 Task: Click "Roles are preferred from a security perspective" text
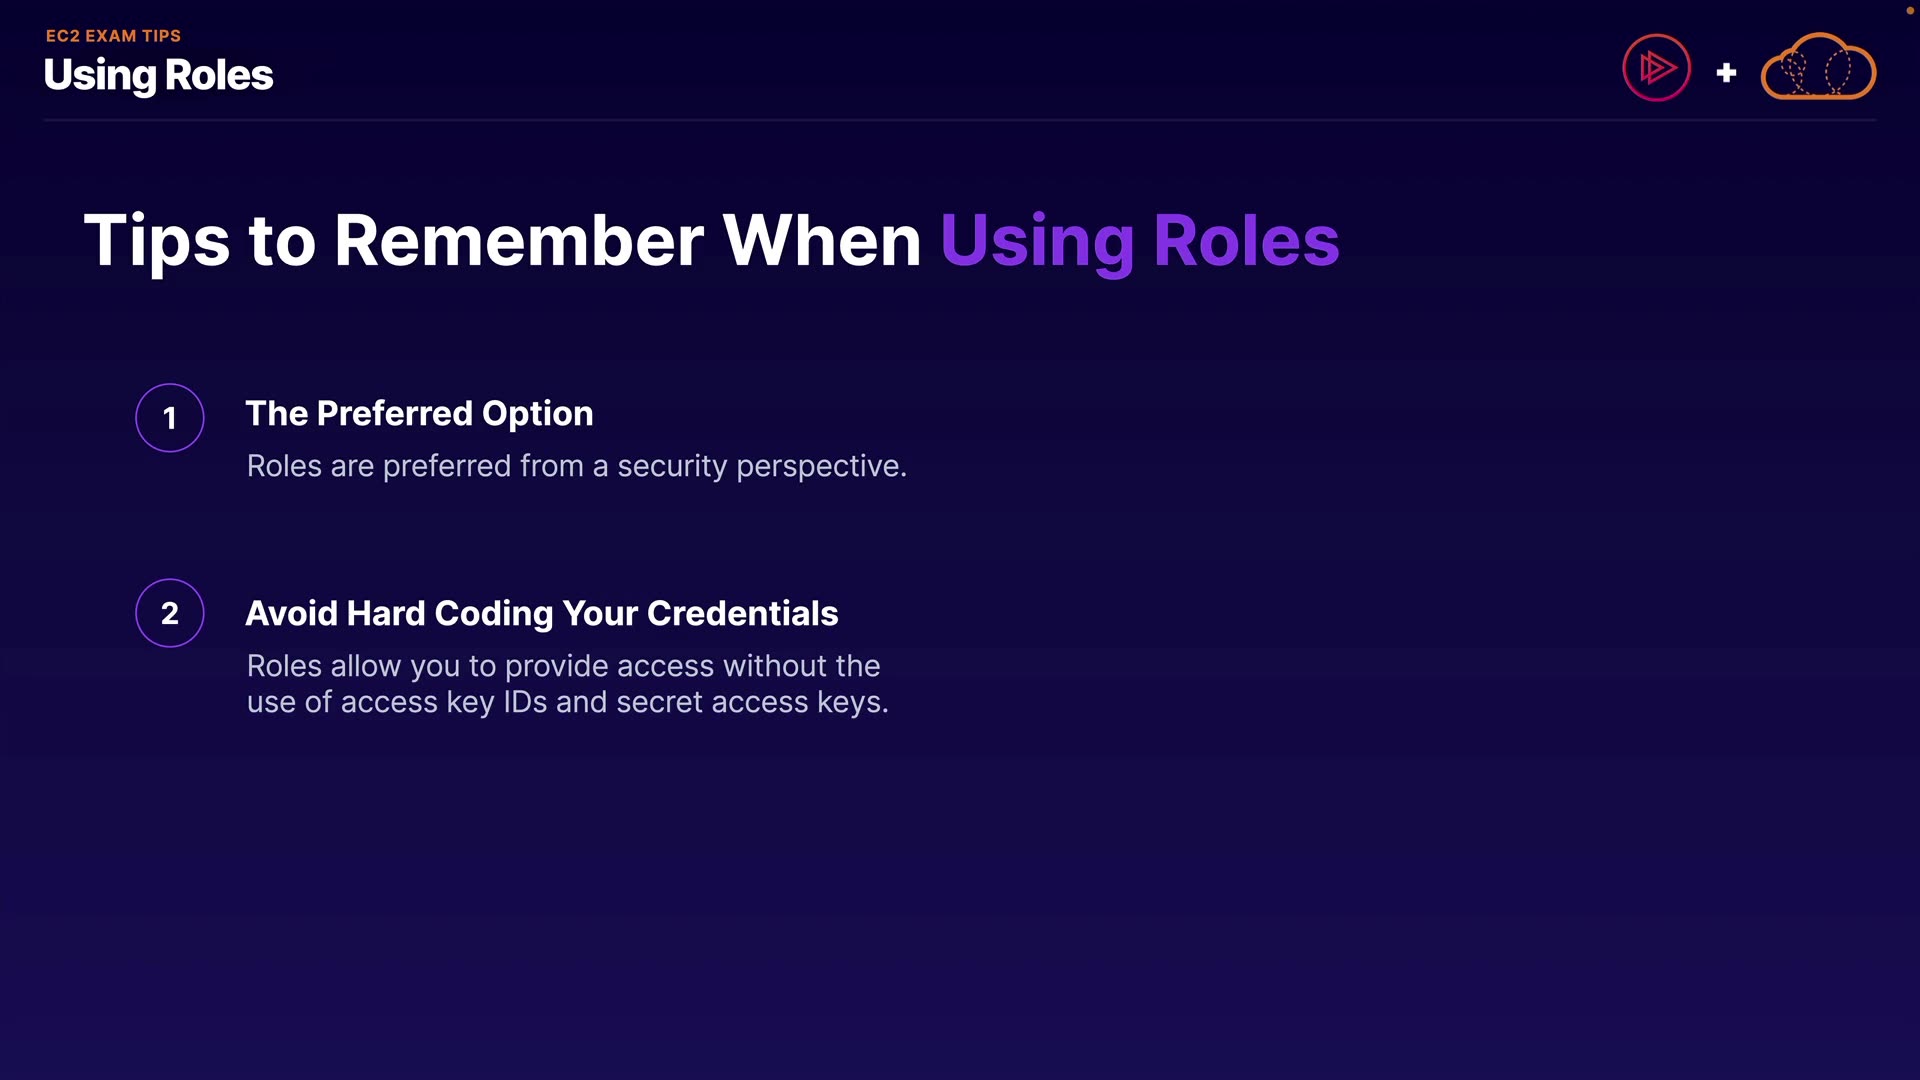tap(576, 466)
